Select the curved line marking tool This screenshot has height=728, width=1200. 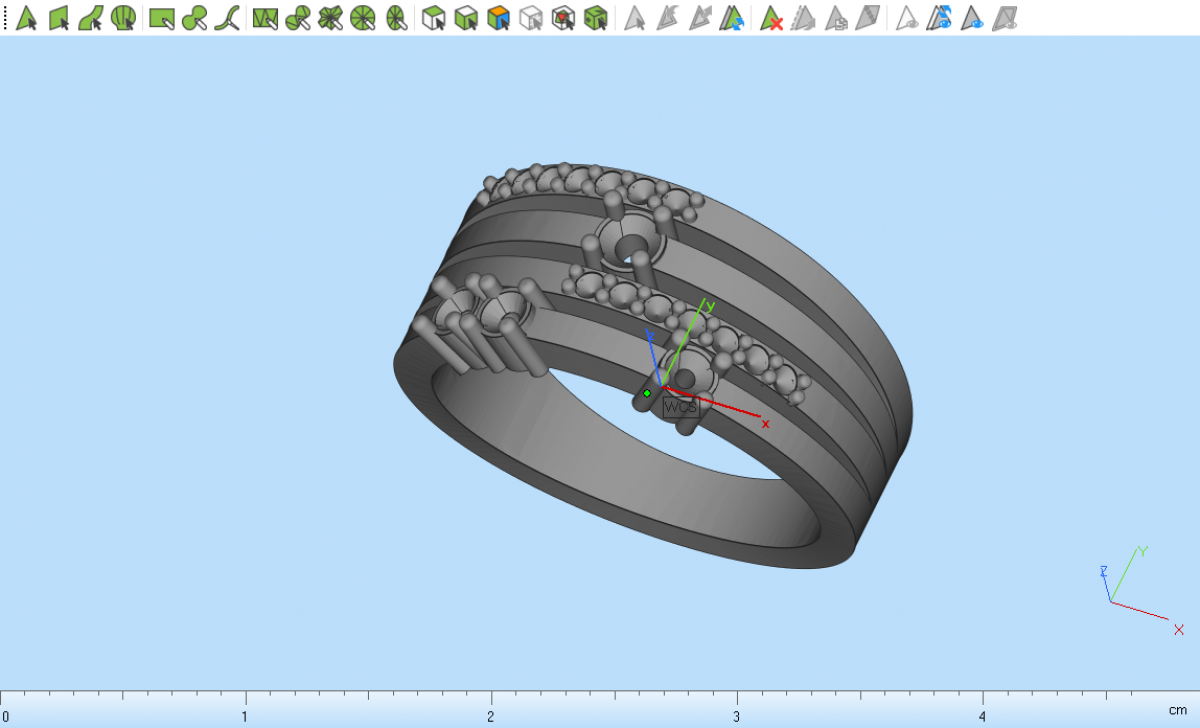pyautogui.click(x=228, y=17)
